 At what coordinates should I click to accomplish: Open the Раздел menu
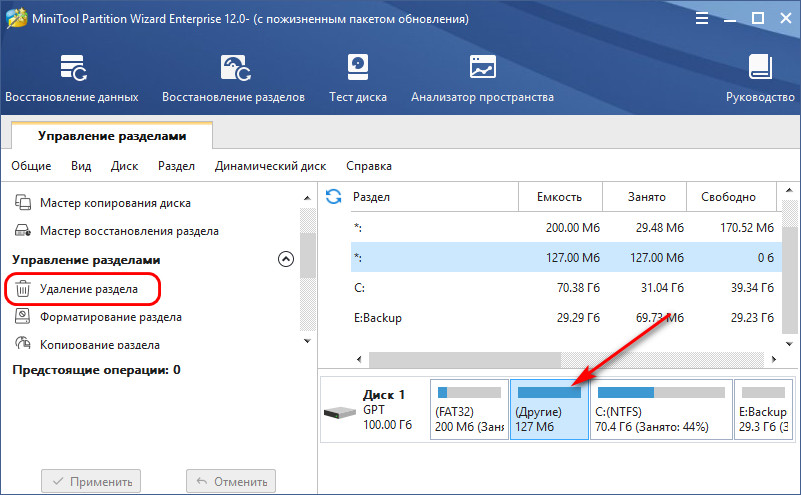click(x=176, y=166)
